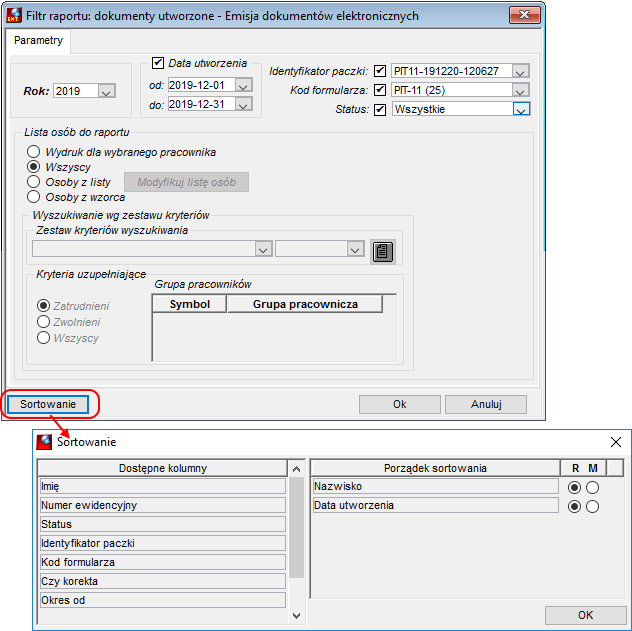Open the Rok year dropdown
The image size is (632, 631).
(106, 91)
